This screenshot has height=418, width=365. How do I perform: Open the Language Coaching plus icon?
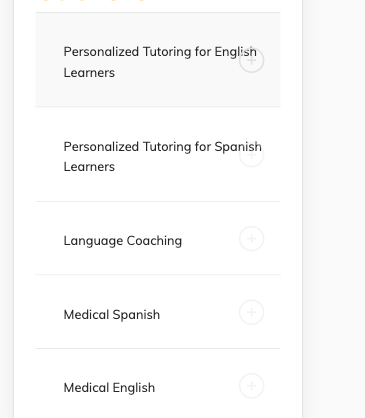(252, 239)
